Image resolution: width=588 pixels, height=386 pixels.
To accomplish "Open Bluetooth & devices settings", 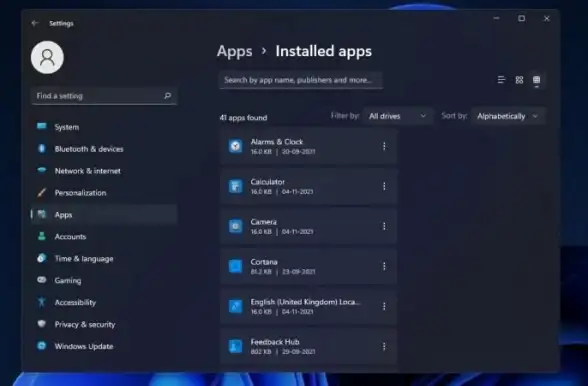I will click(104, 149).
